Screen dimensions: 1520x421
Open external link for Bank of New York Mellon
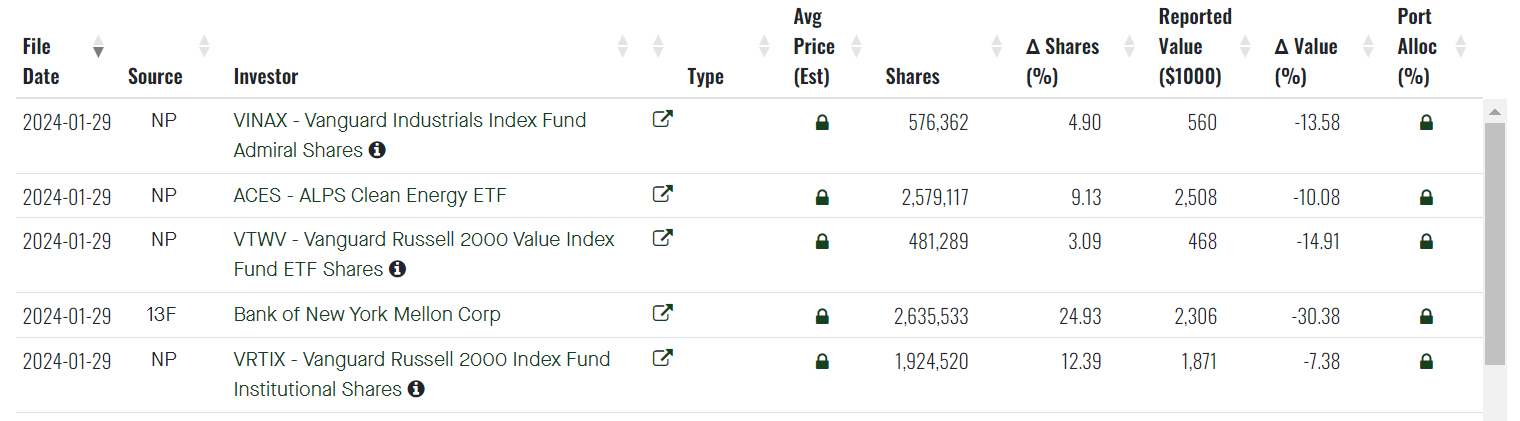point(662,313)
